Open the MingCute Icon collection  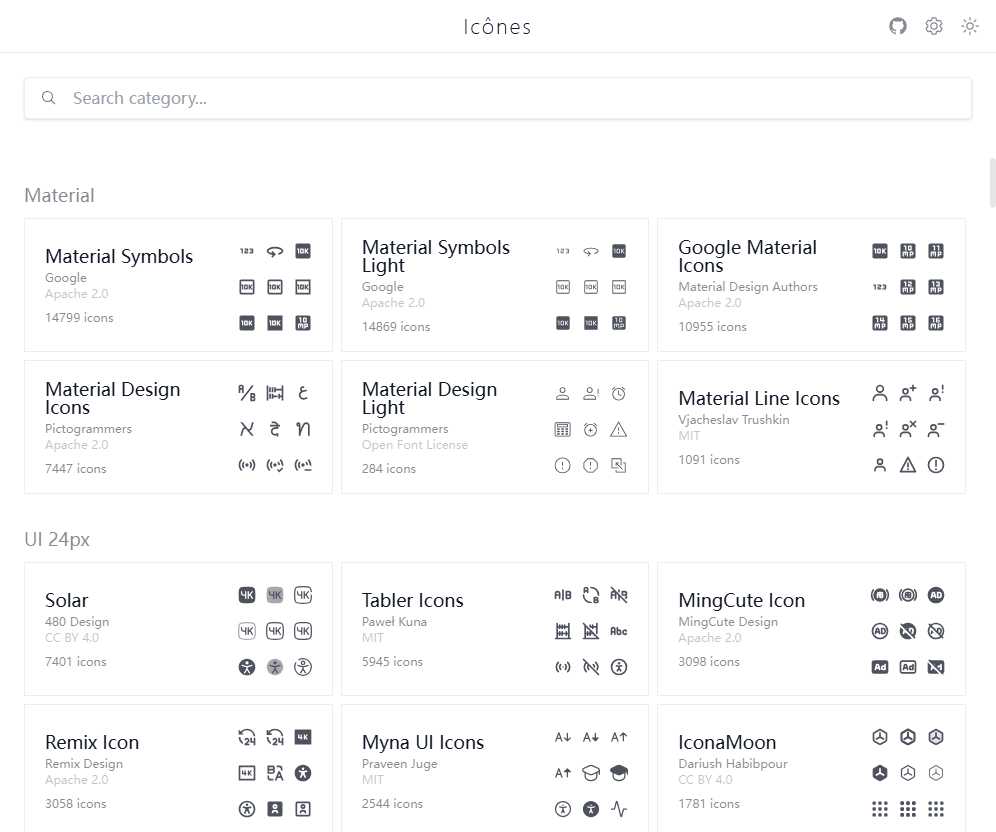(741, 600)
